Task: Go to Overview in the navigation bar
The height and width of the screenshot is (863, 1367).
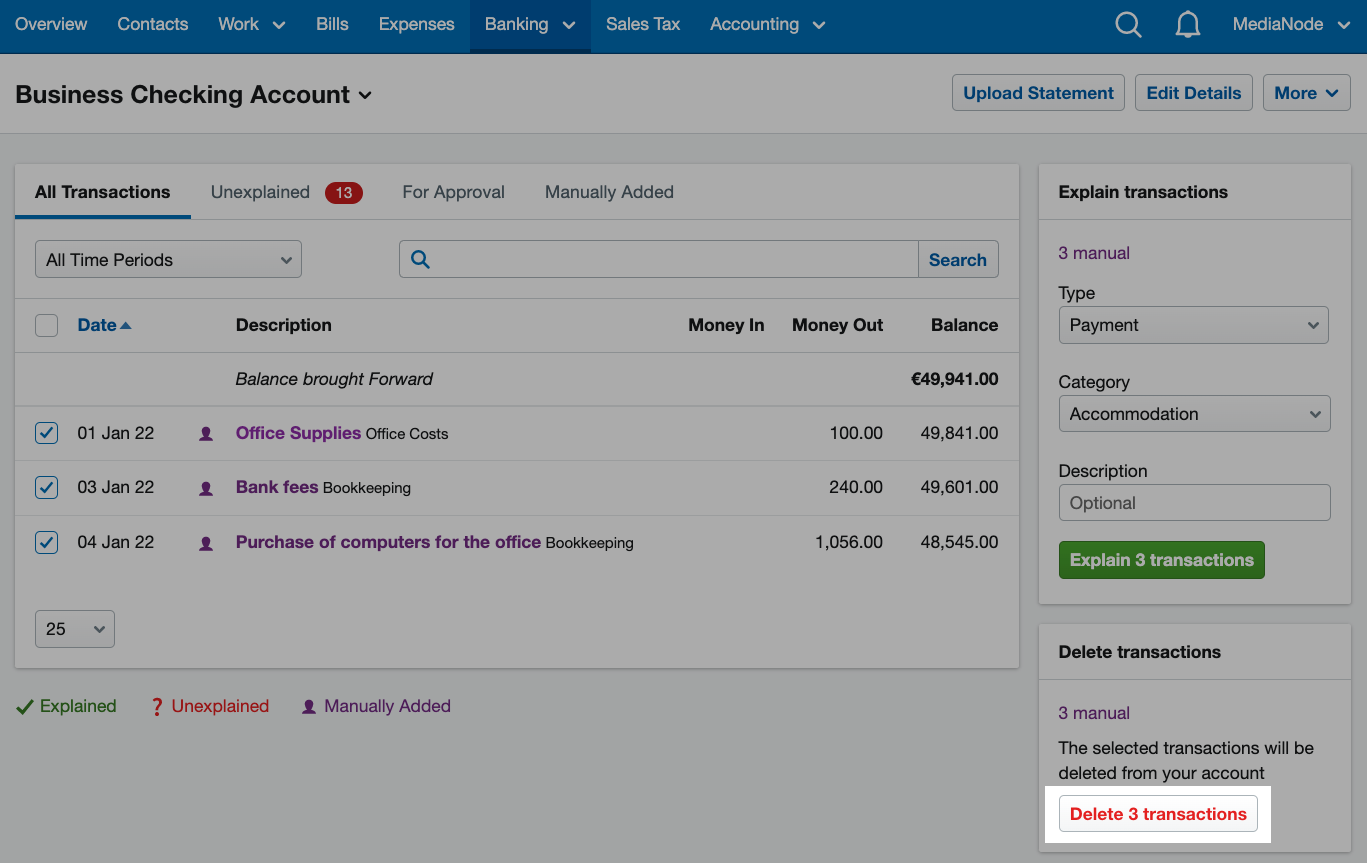Action: (x=51, y=24)
